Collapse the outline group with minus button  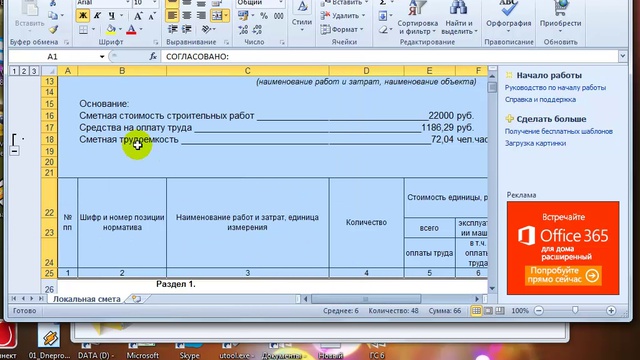click(14, 151)
